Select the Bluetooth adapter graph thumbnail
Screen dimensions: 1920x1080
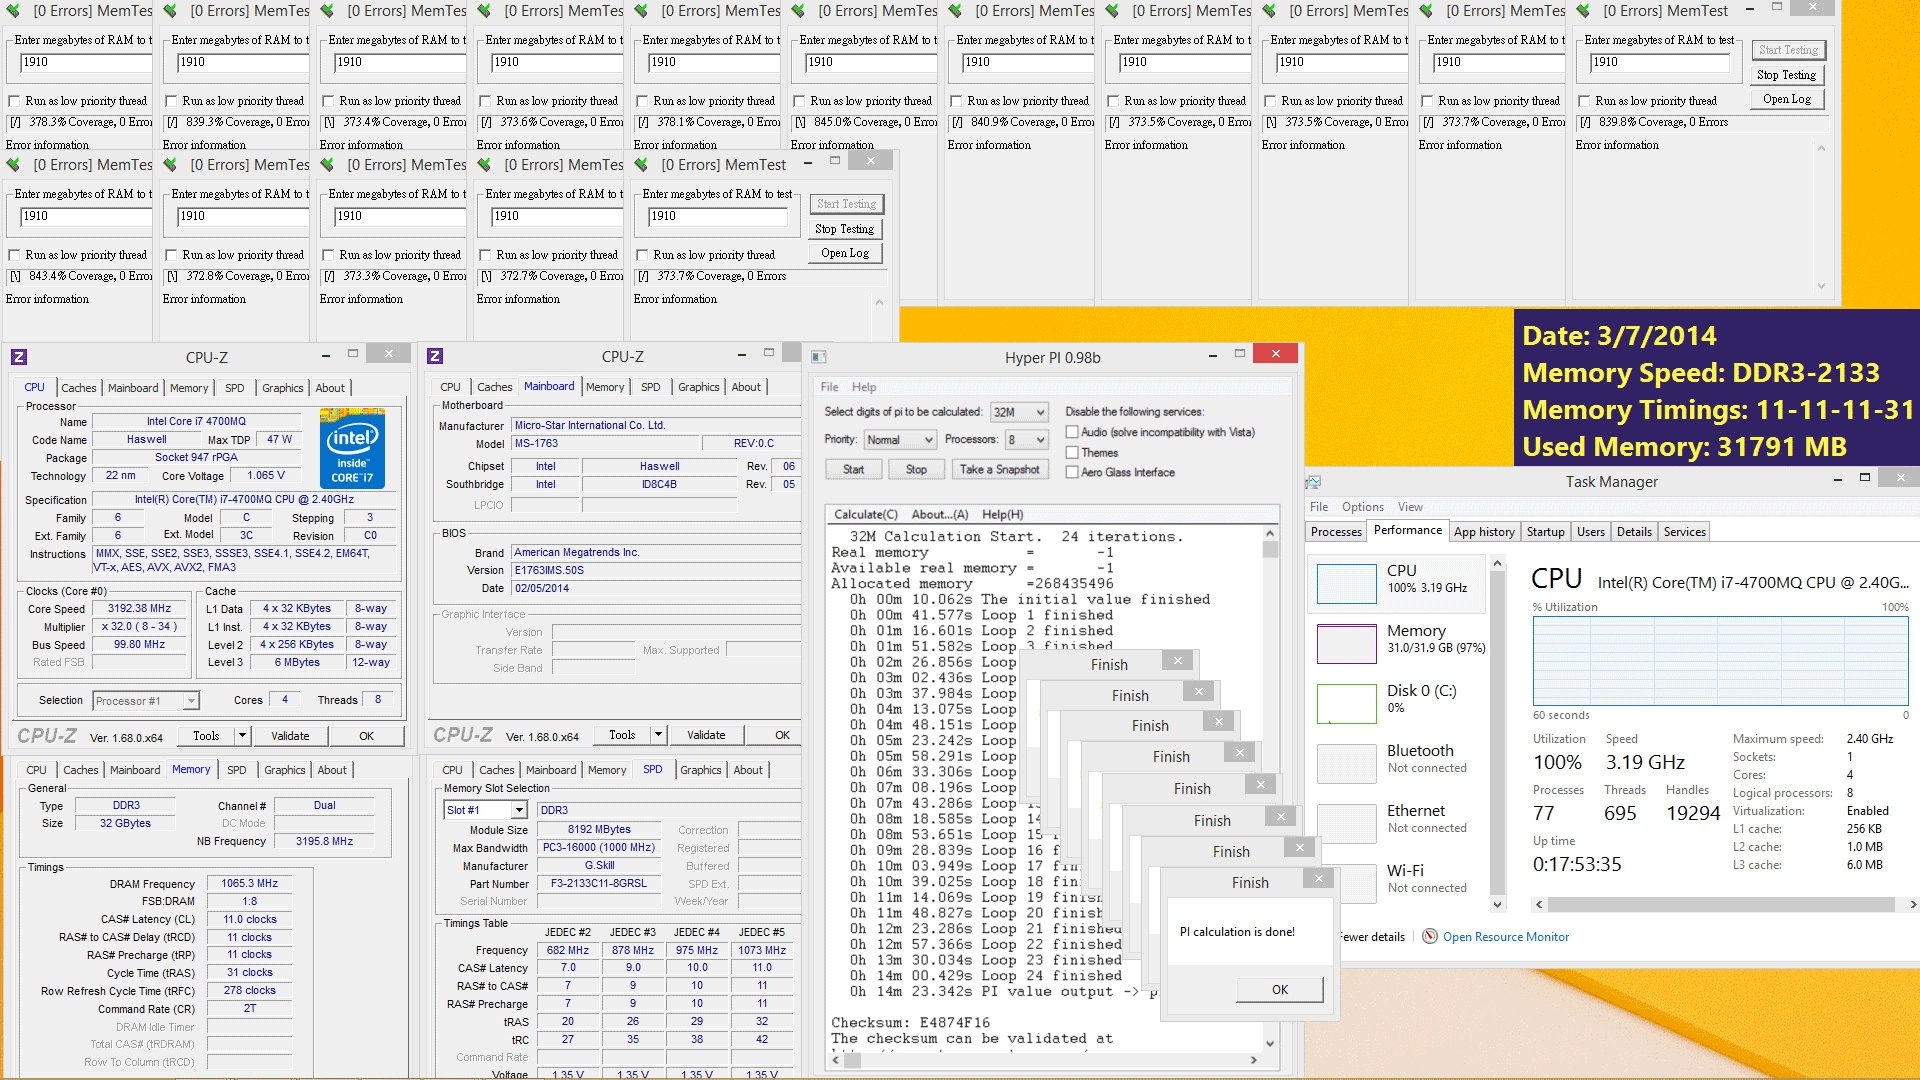1346,764
